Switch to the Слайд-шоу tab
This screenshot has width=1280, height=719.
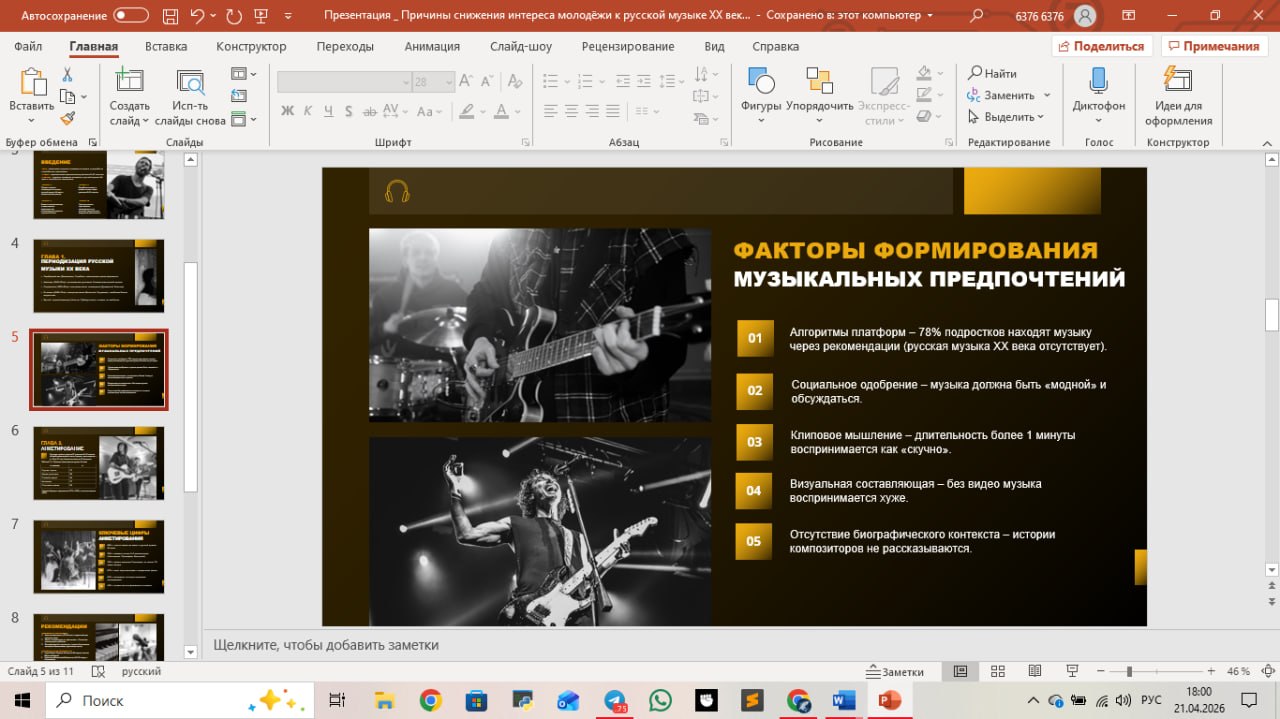click(521, 46)
